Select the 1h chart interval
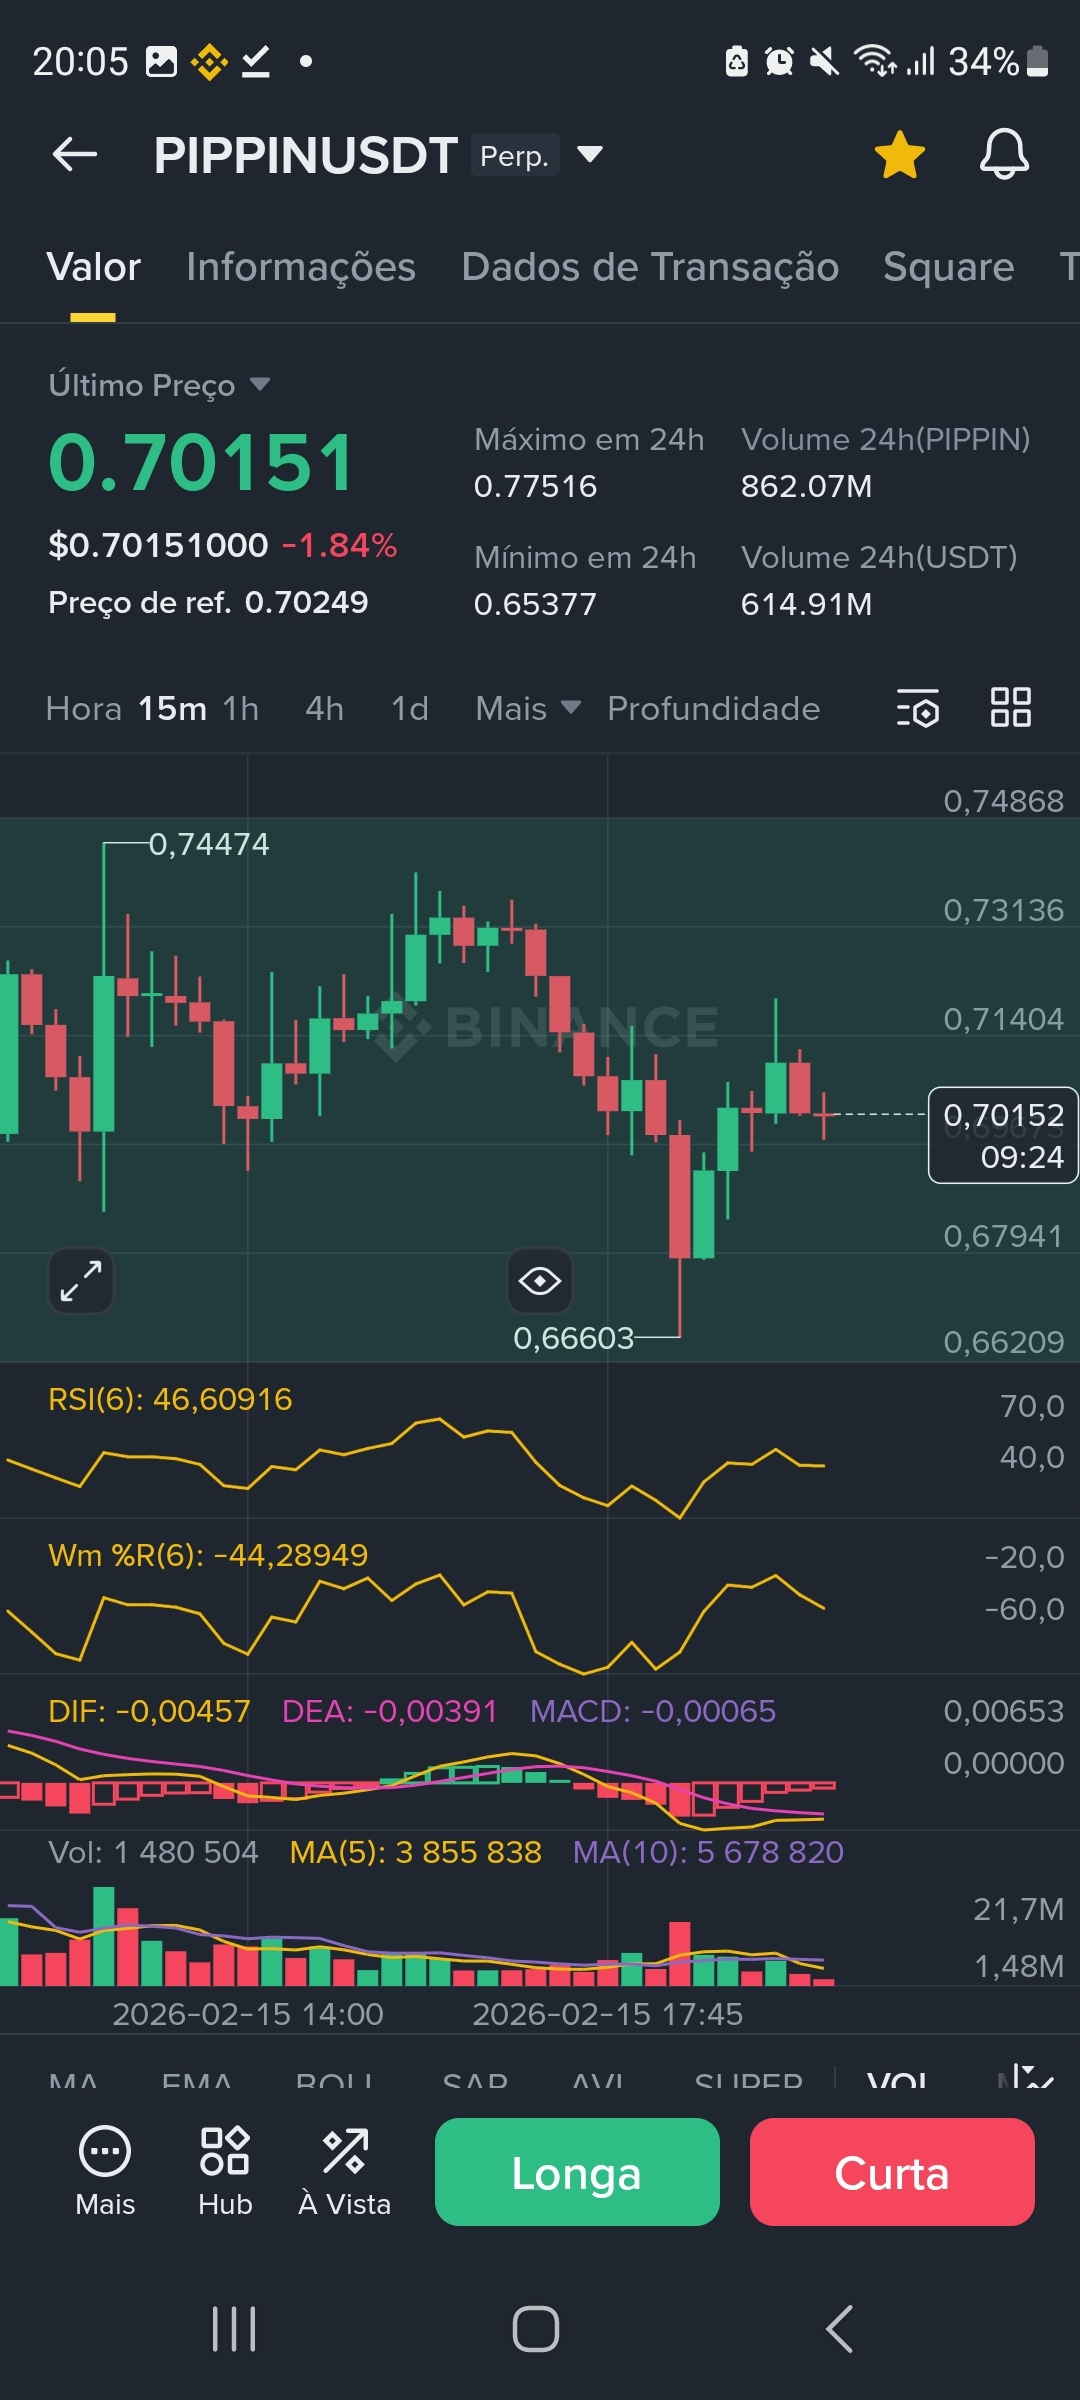 pyautogui.click(x=241, y=708)
